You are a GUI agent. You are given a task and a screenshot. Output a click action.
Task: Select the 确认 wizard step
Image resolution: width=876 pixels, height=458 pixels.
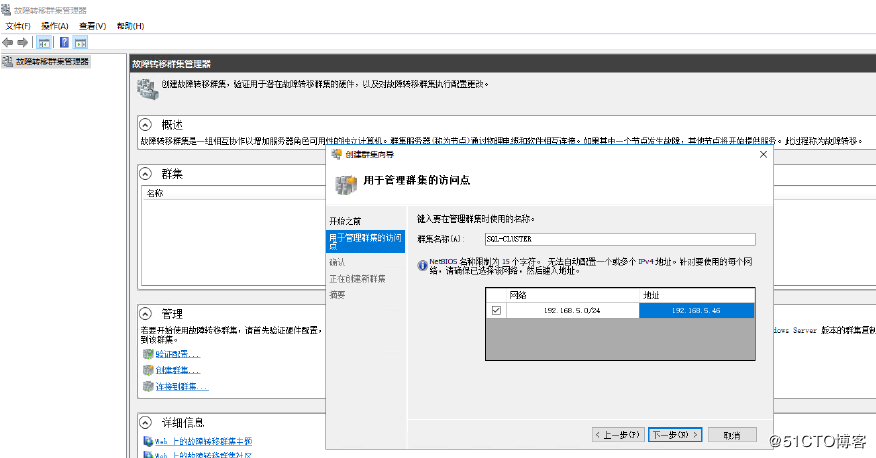[337, 263]
